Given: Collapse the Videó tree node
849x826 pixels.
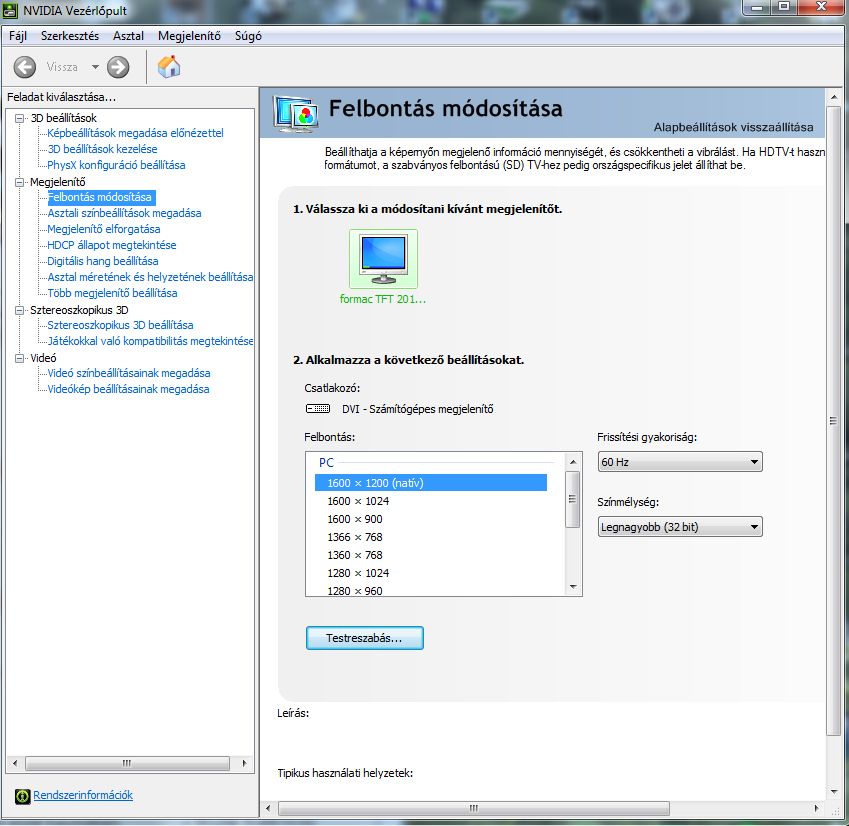Looking at the screenshot, I should tap(19, 358).
